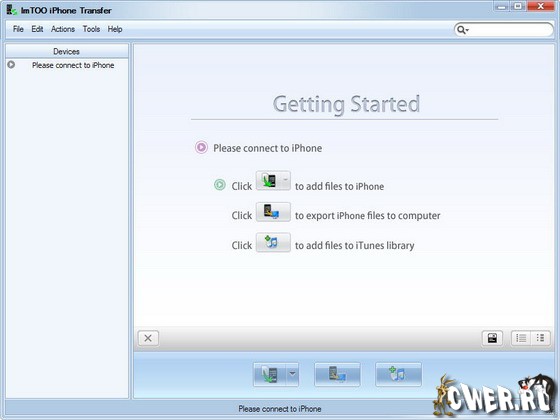Click add-to-iPhone icon in Getting Started guide
This screenshot has width=560, height=420.
click(273, 181)
